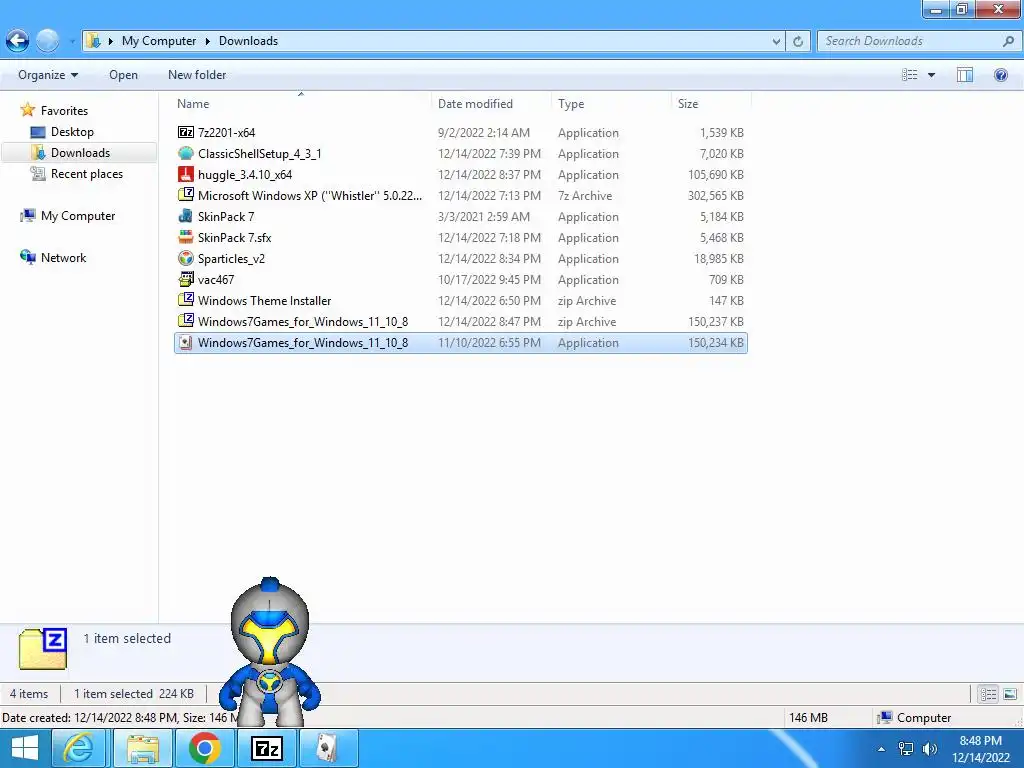Open the Windows Start button
Screen dimensions: 1024x768
(24, 748)
